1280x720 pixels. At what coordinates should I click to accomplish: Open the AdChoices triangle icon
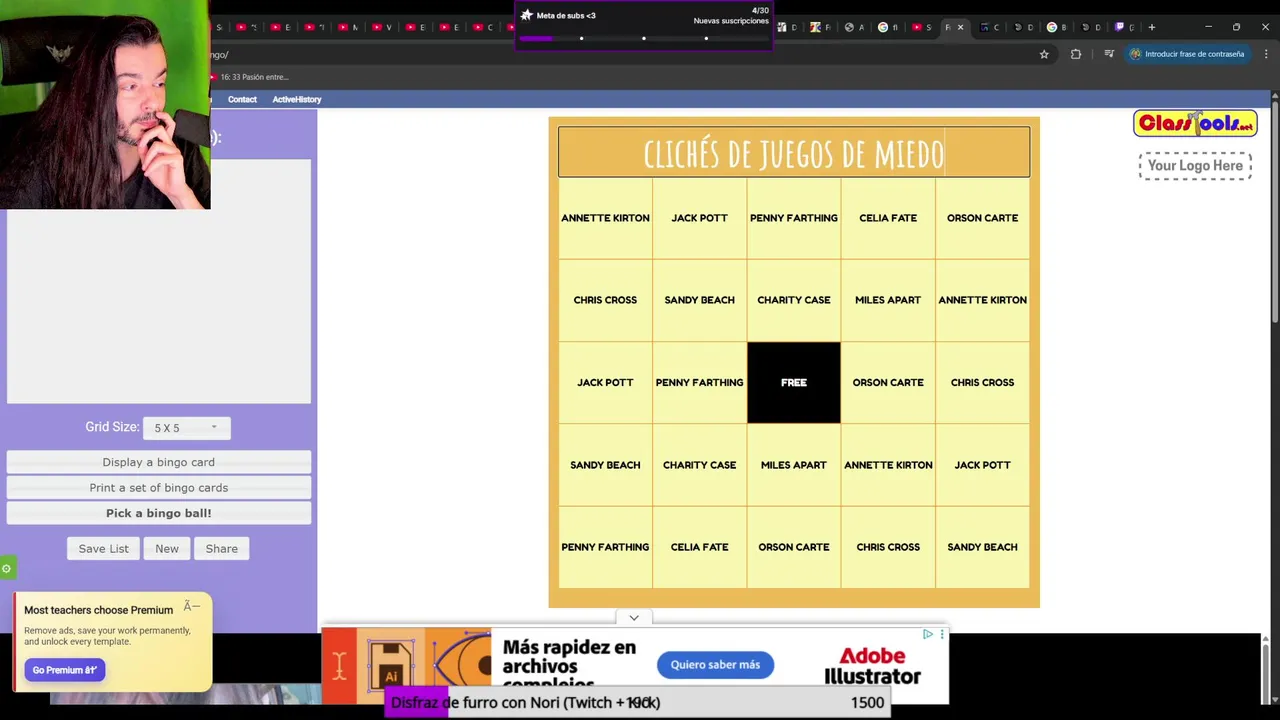coord(928,634)
